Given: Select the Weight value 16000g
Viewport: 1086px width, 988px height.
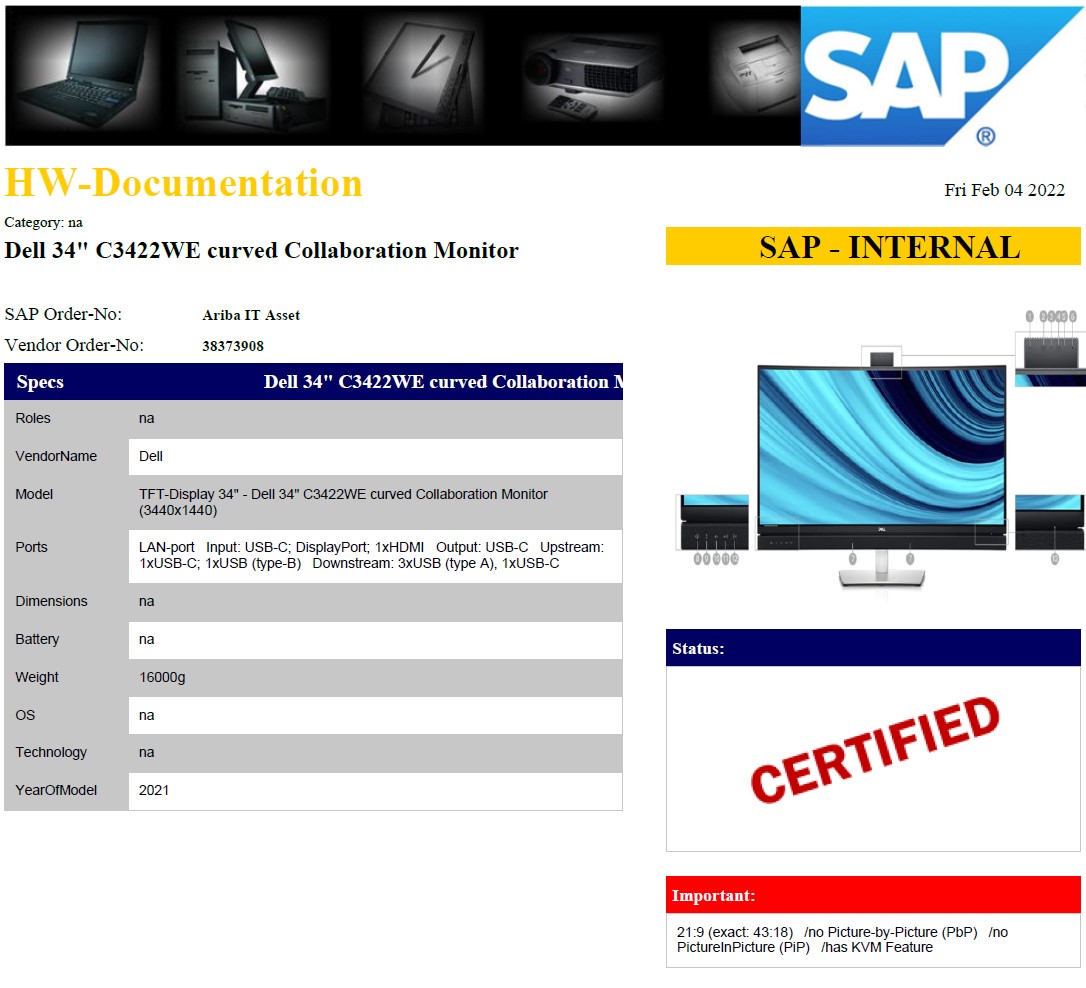Looking at the screenshot, I should pos(162,677).
